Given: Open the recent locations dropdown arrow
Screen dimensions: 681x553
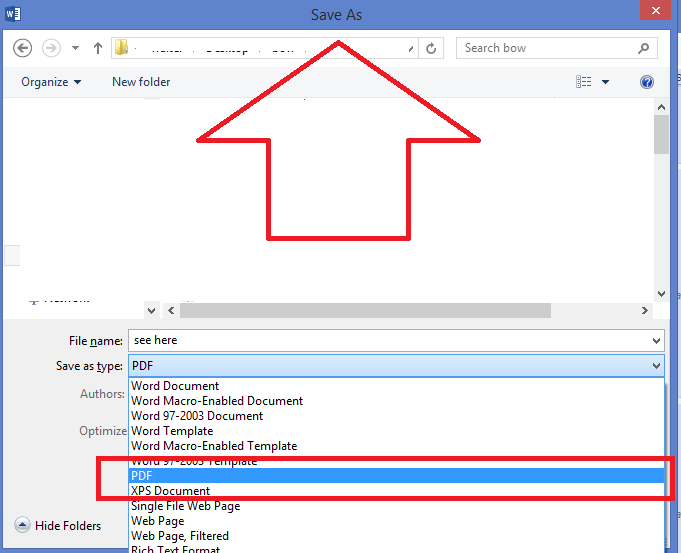Looking at the screenshot, I should tap(76, 48).
